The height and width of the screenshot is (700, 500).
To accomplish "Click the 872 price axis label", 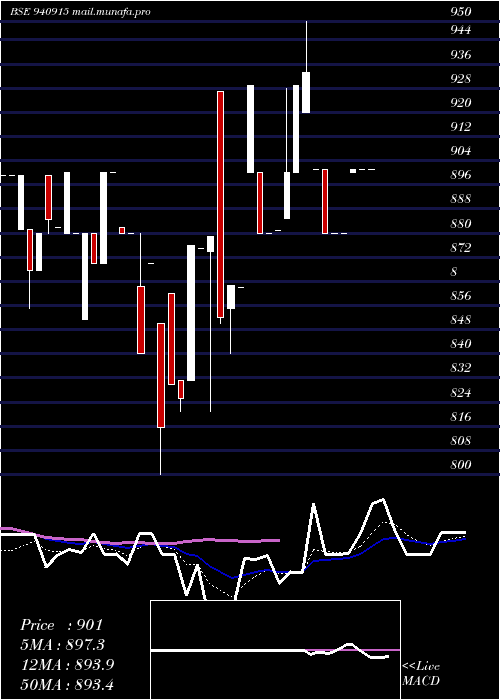I will pyautogui.click(x=461, y=248).
